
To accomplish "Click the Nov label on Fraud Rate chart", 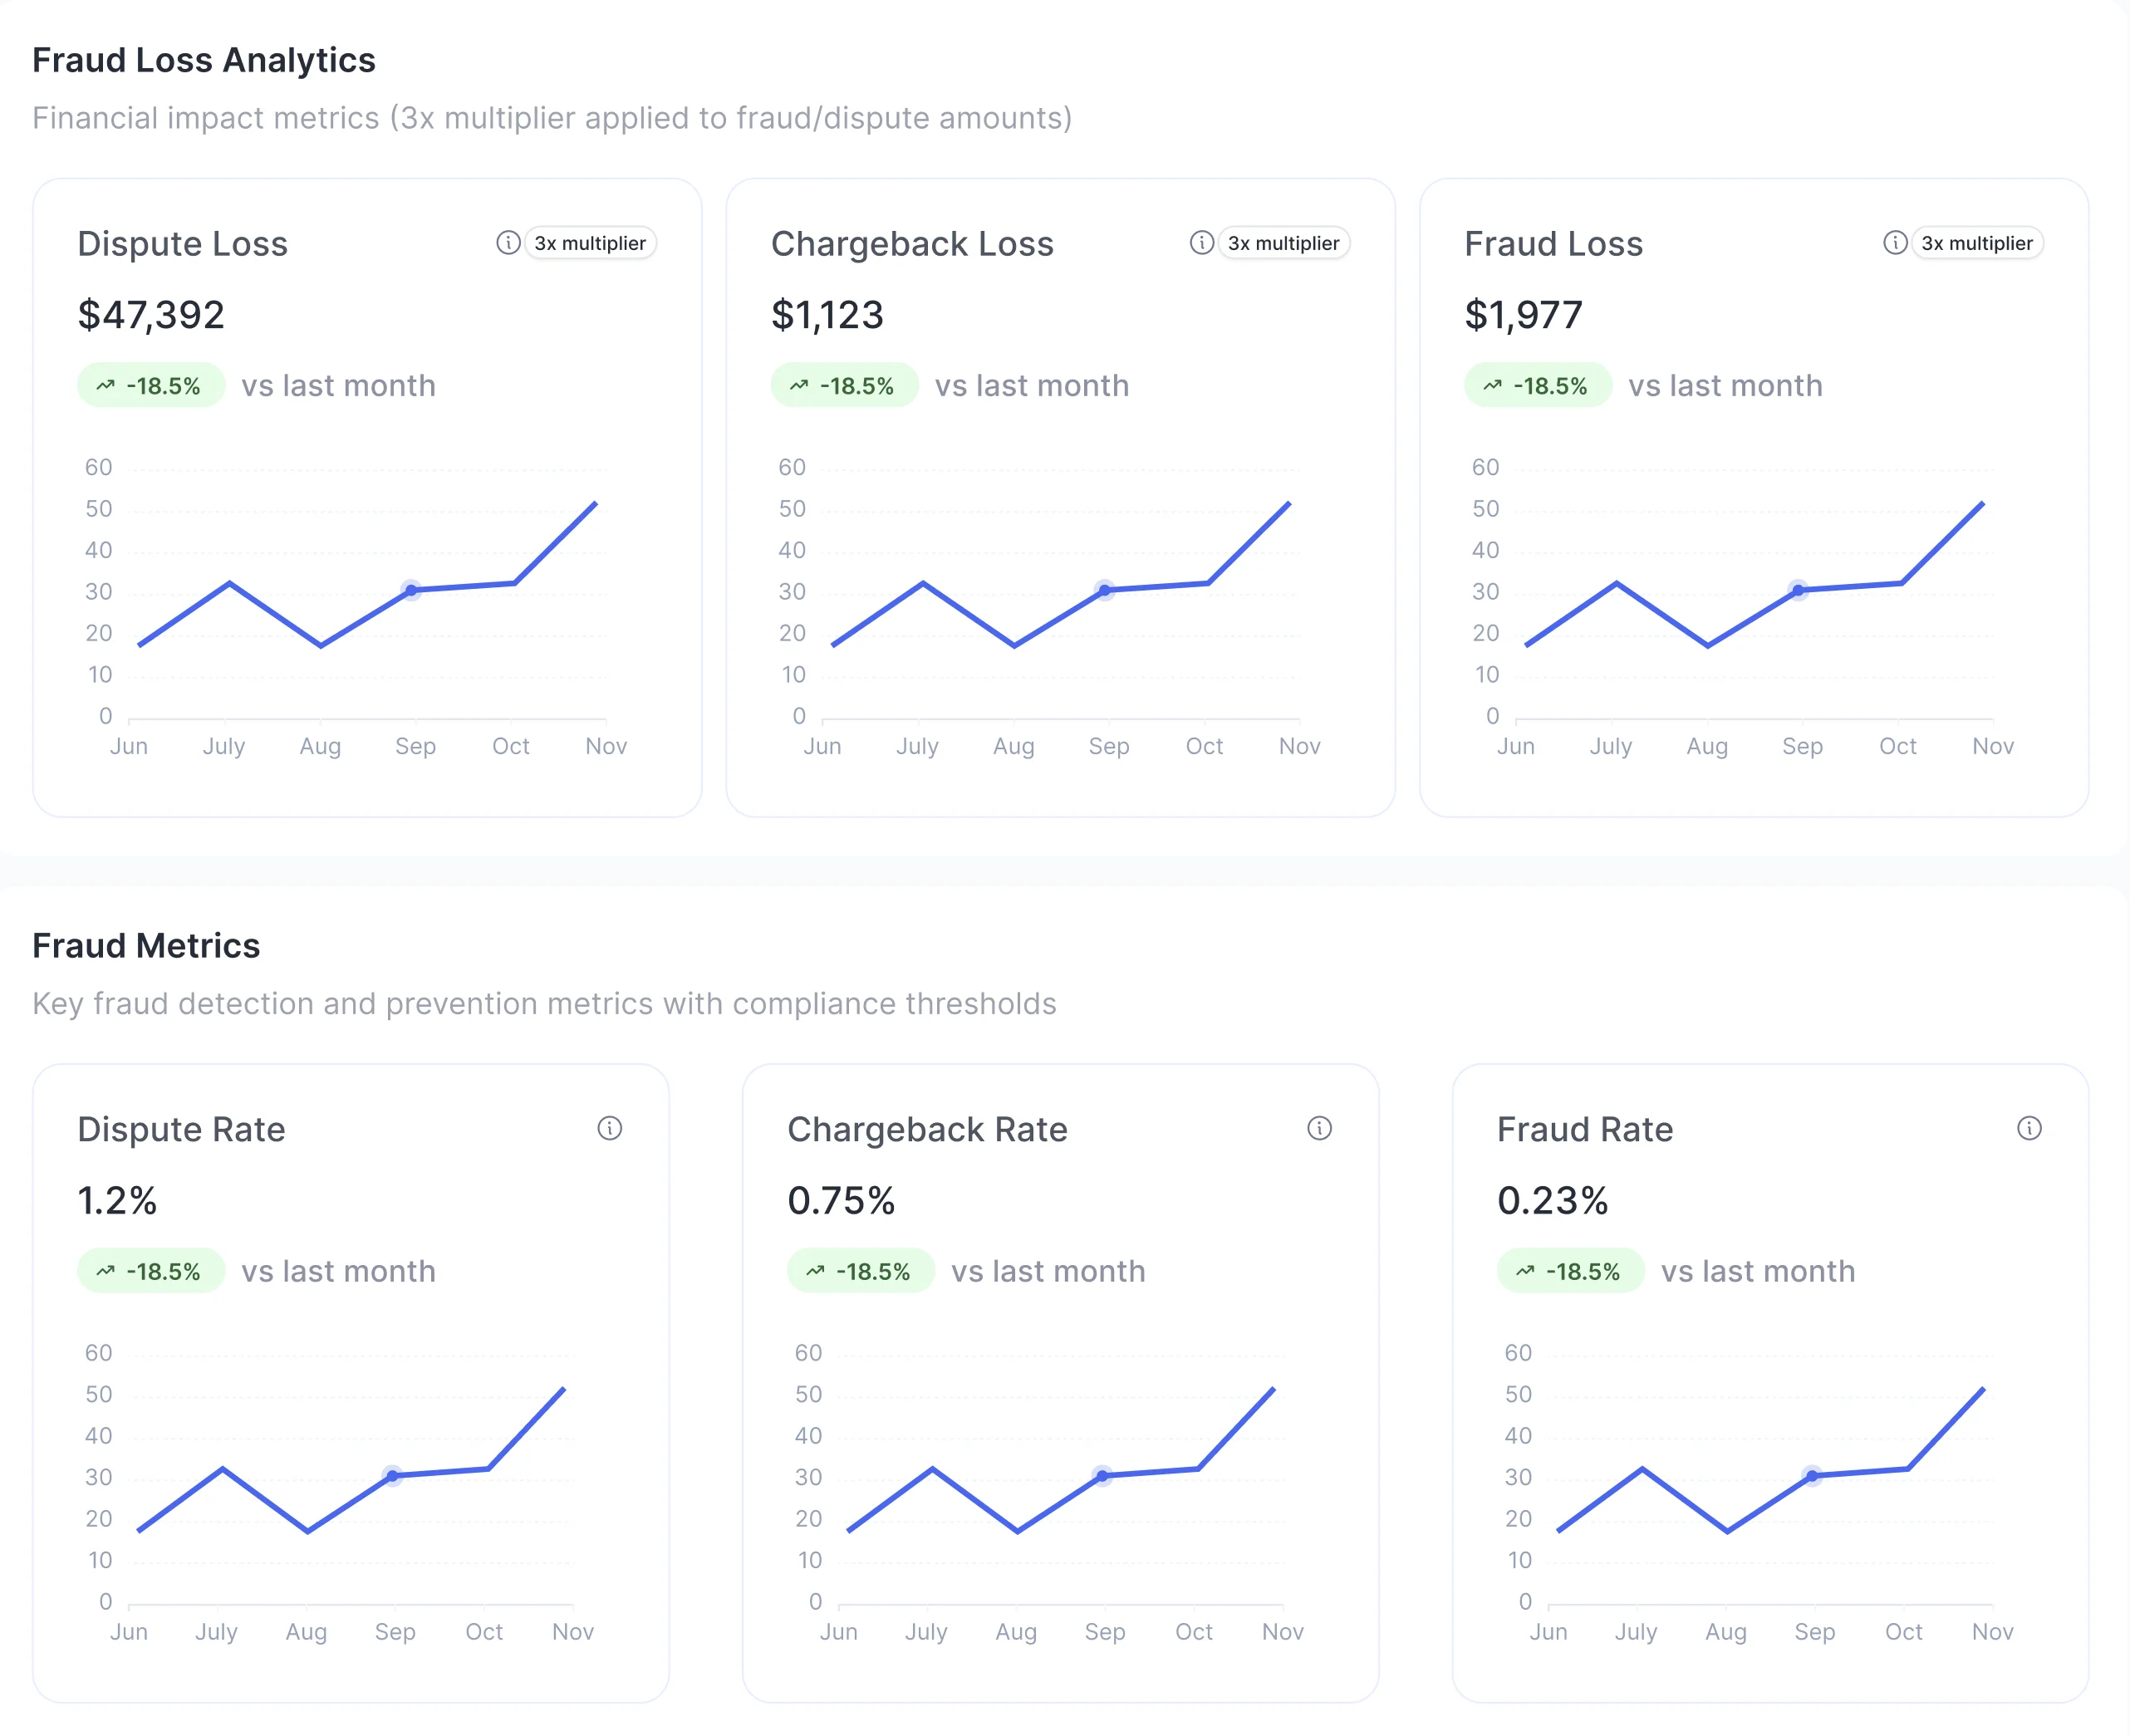I will (1991, 1631).
